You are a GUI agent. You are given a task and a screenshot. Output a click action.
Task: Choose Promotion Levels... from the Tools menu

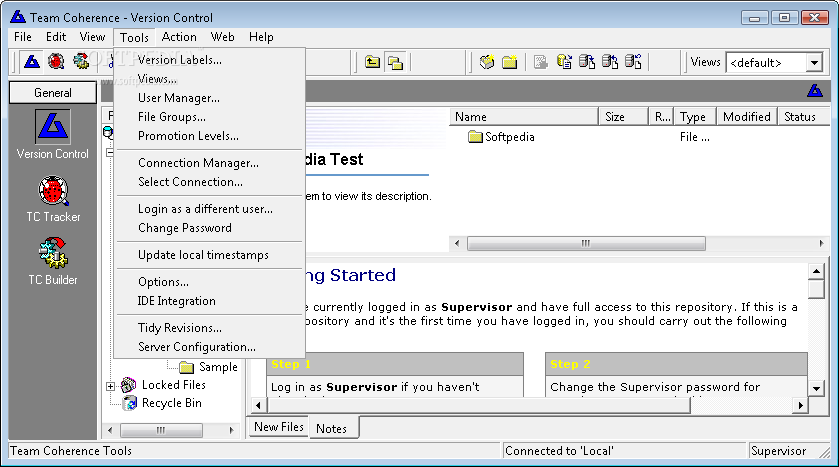[x=210, y=136]
